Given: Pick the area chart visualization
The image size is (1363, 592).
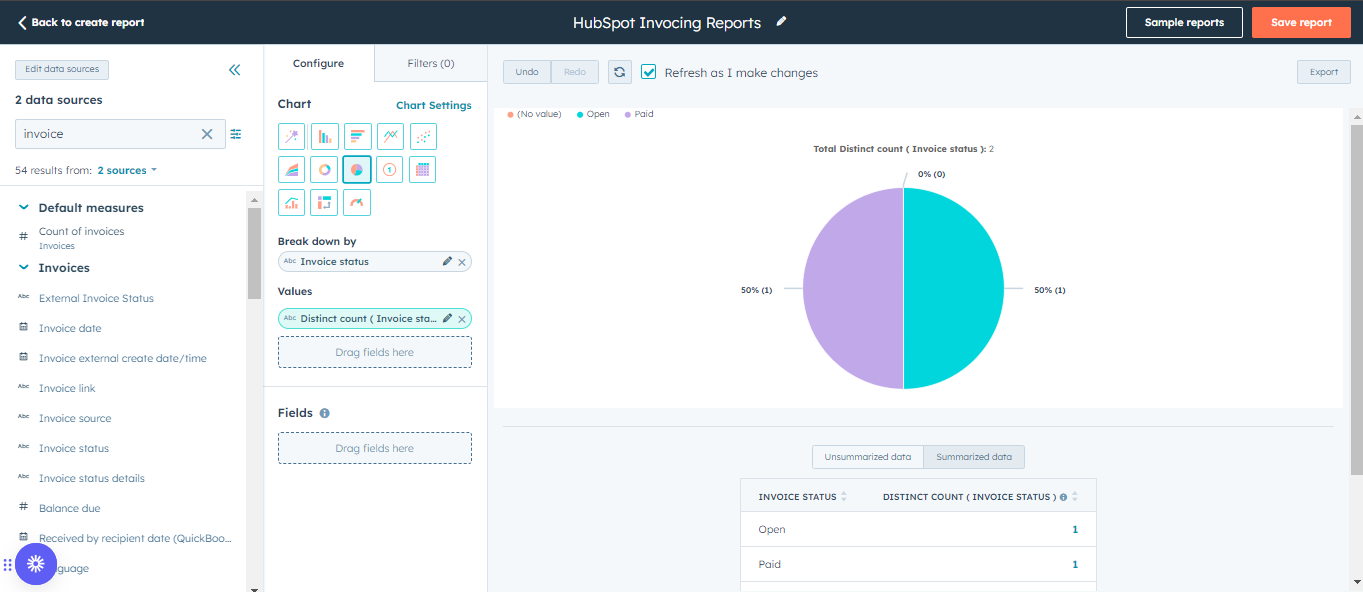Looking at the screenshot, I should point(291,169).
